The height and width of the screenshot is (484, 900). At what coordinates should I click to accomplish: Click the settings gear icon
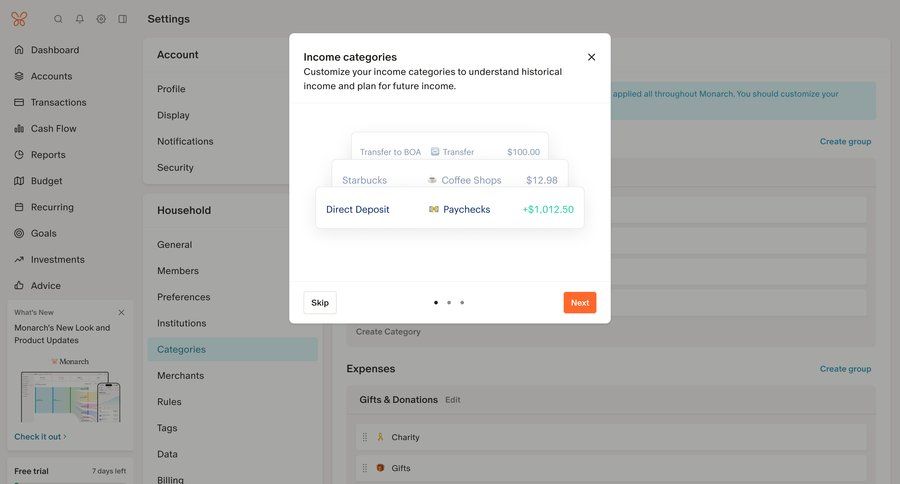101,19
